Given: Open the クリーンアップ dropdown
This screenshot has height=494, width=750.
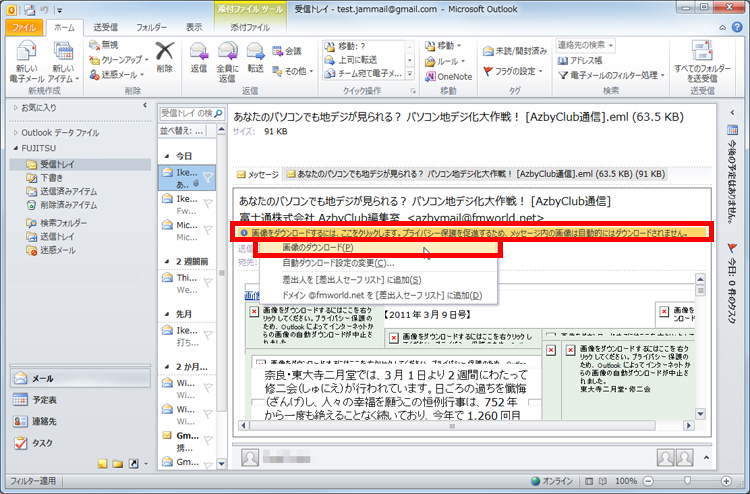Looking at the screenshot, I should click(119, 60).
